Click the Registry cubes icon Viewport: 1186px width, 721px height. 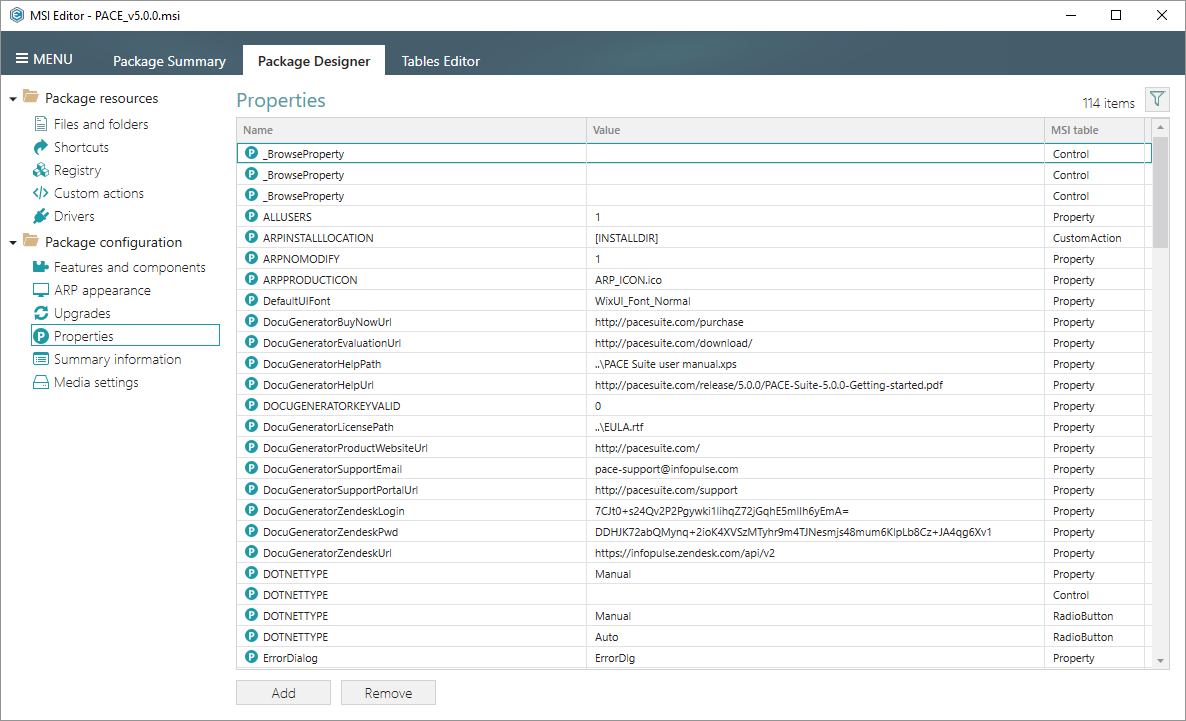point(41,170)
